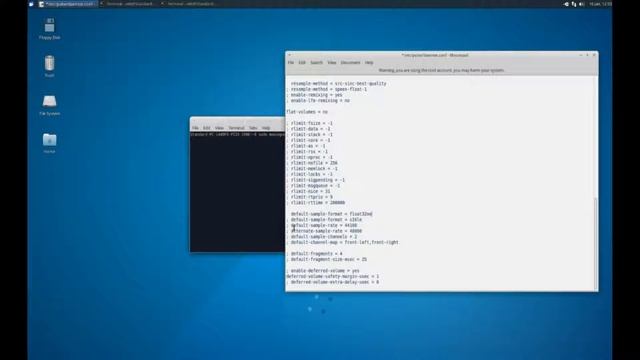Open the clock in the top panel
640x360 pixels.
click(x=600, y=4)
